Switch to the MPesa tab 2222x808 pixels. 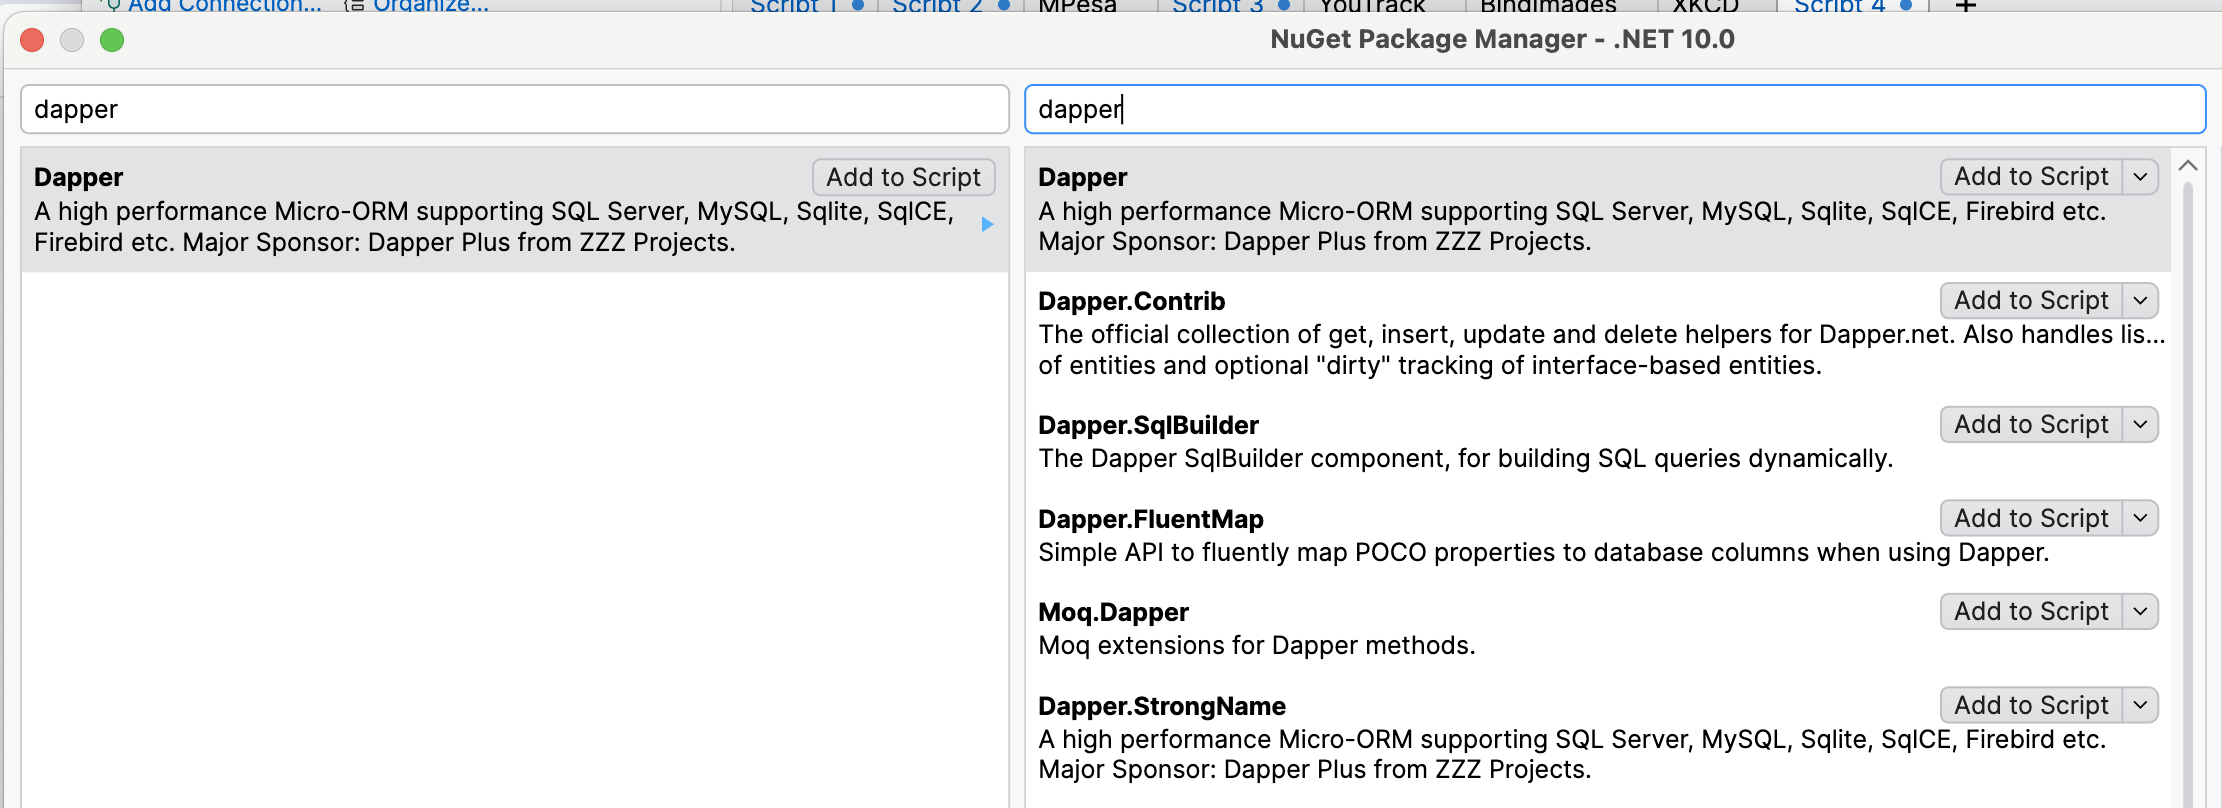point(1077,6)
